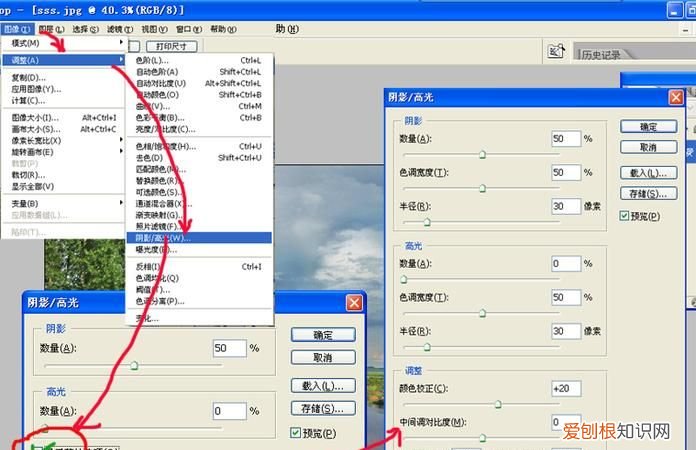Click 载入(L)... in the compact dialog
Image resolution: width=696 pixels, height=450 pixels.
click(x=323, y=386)
